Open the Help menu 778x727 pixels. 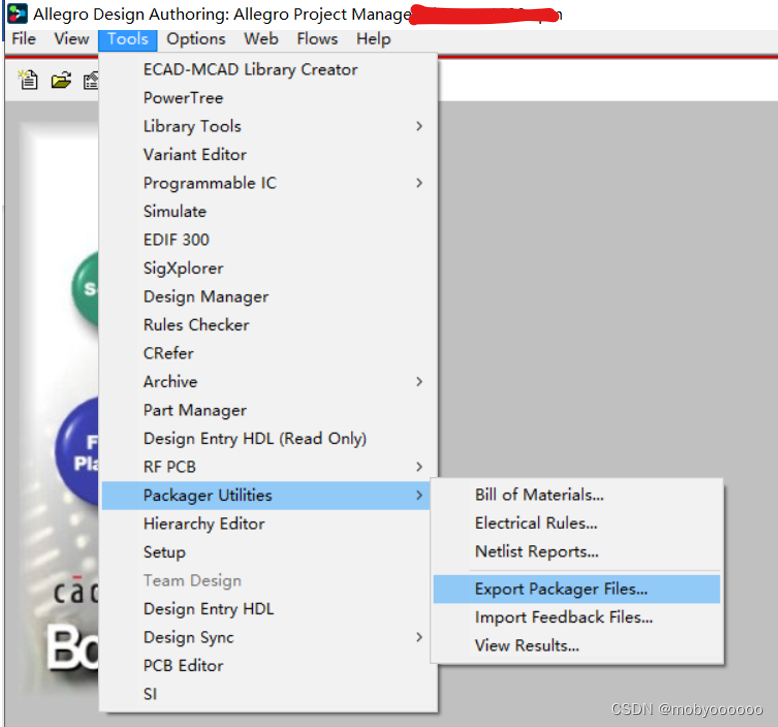pyautogui.click(x=373, y=39)
